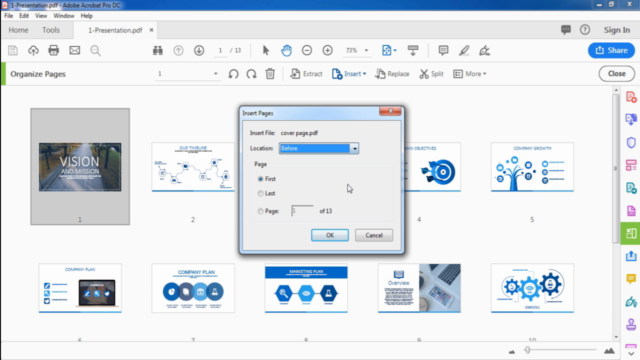Send file by email envelope icon
Image resolution: width=640 pixels, height=360 pixels.
point(74,50)
